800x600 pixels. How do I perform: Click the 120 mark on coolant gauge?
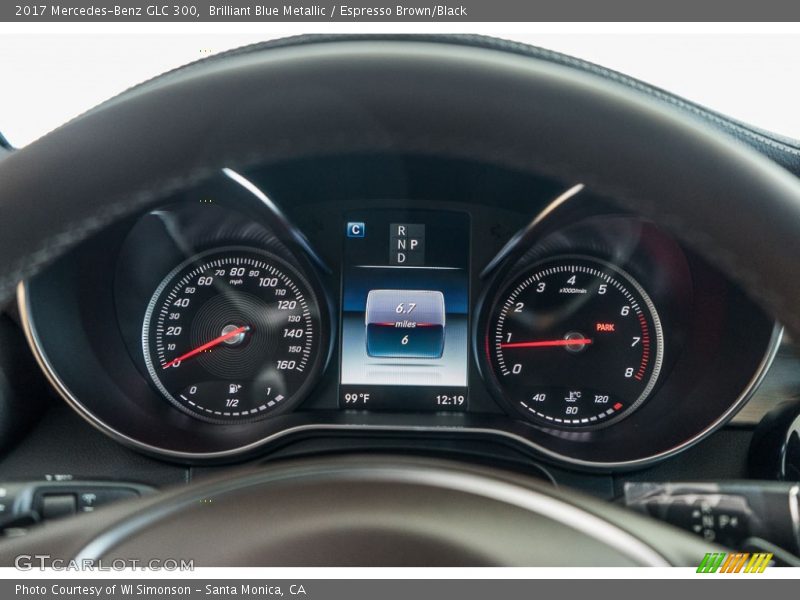[x=601, y=399]
